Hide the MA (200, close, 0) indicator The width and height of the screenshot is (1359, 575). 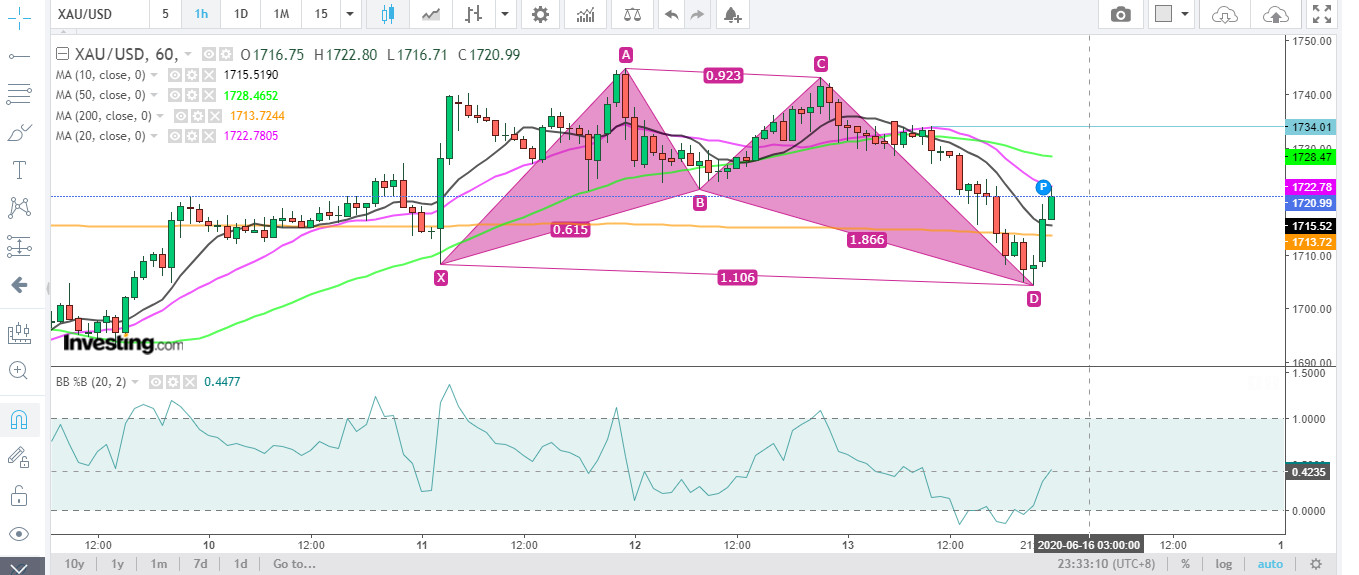tap(181, 116)
